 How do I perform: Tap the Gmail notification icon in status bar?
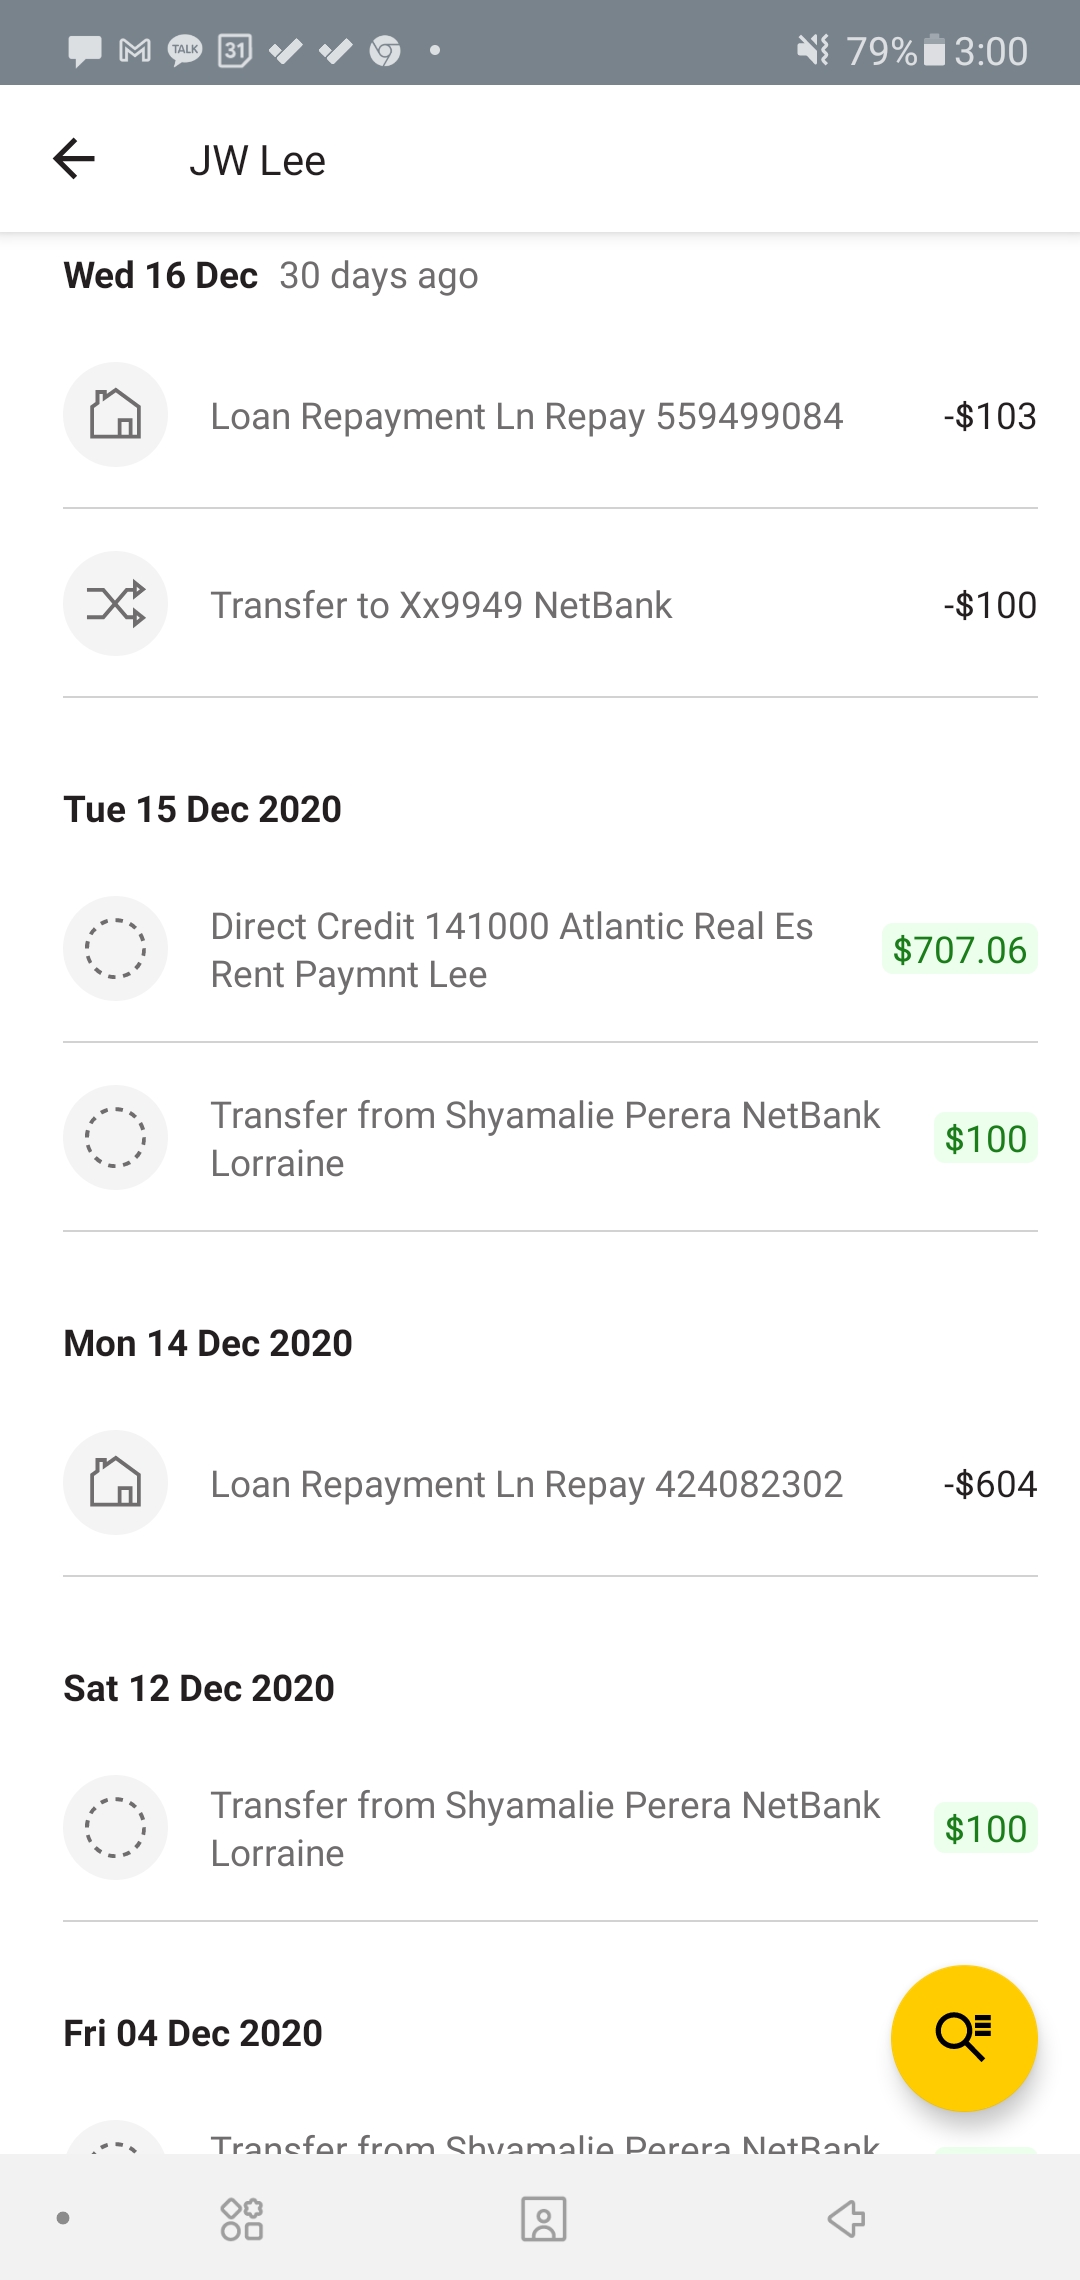click(x=135, y=50)
